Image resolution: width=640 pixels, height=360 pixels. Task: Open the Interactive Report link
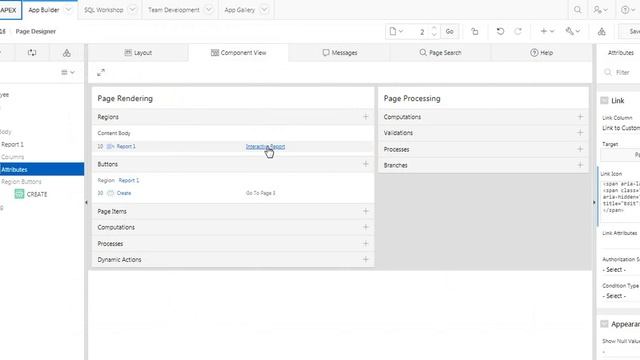click(x=265, y=146)
